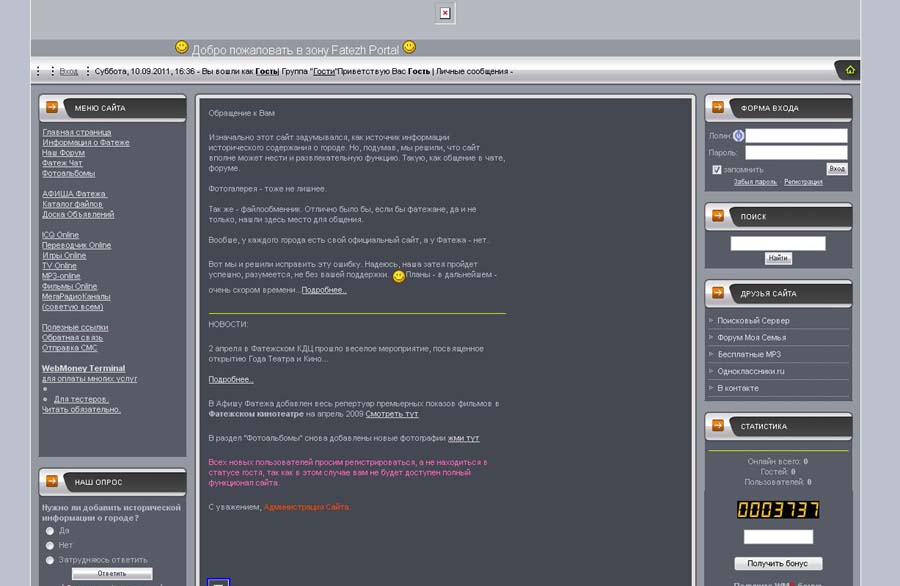Open АФИША Фатежа menu item

coord(74,194)
